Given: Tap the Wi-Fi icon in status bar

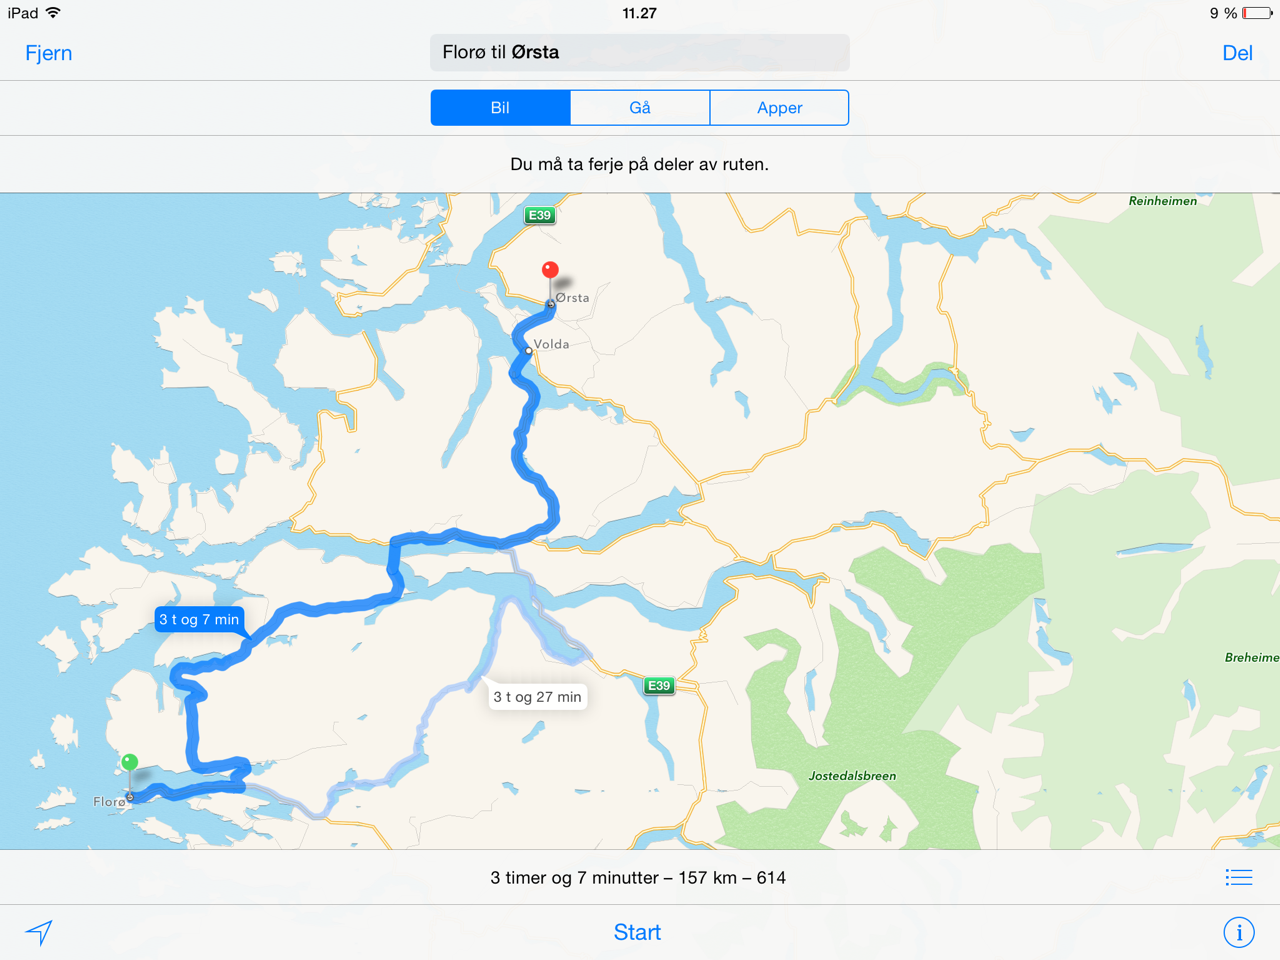Looking at the screenshot, I should click(x=53, y=13).
